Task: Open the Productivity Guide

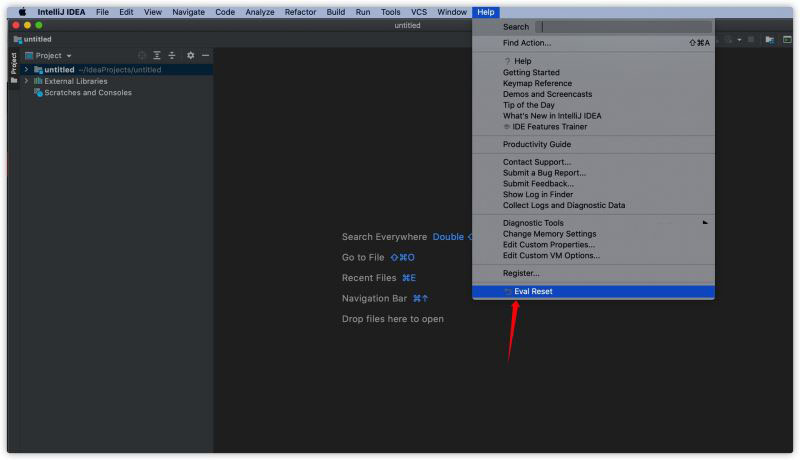Action: [593, 144]
